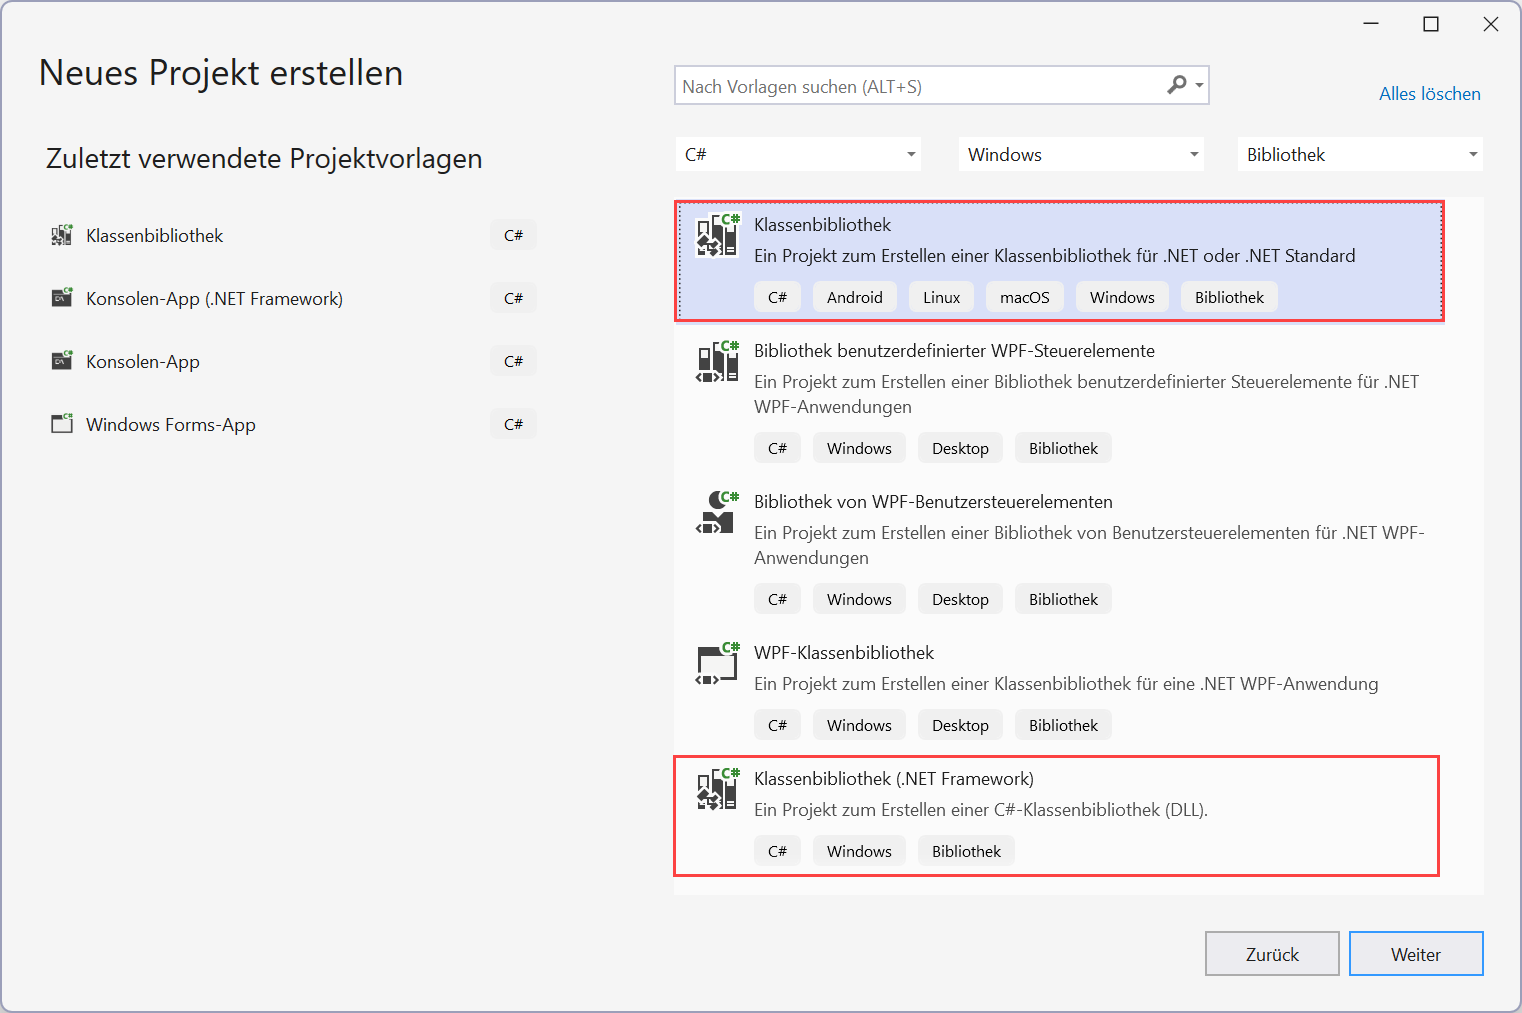Click the Klassenbibliothek (.NET Framework) template icon
Screen dimensions: 1522x1013
(716, 790)
